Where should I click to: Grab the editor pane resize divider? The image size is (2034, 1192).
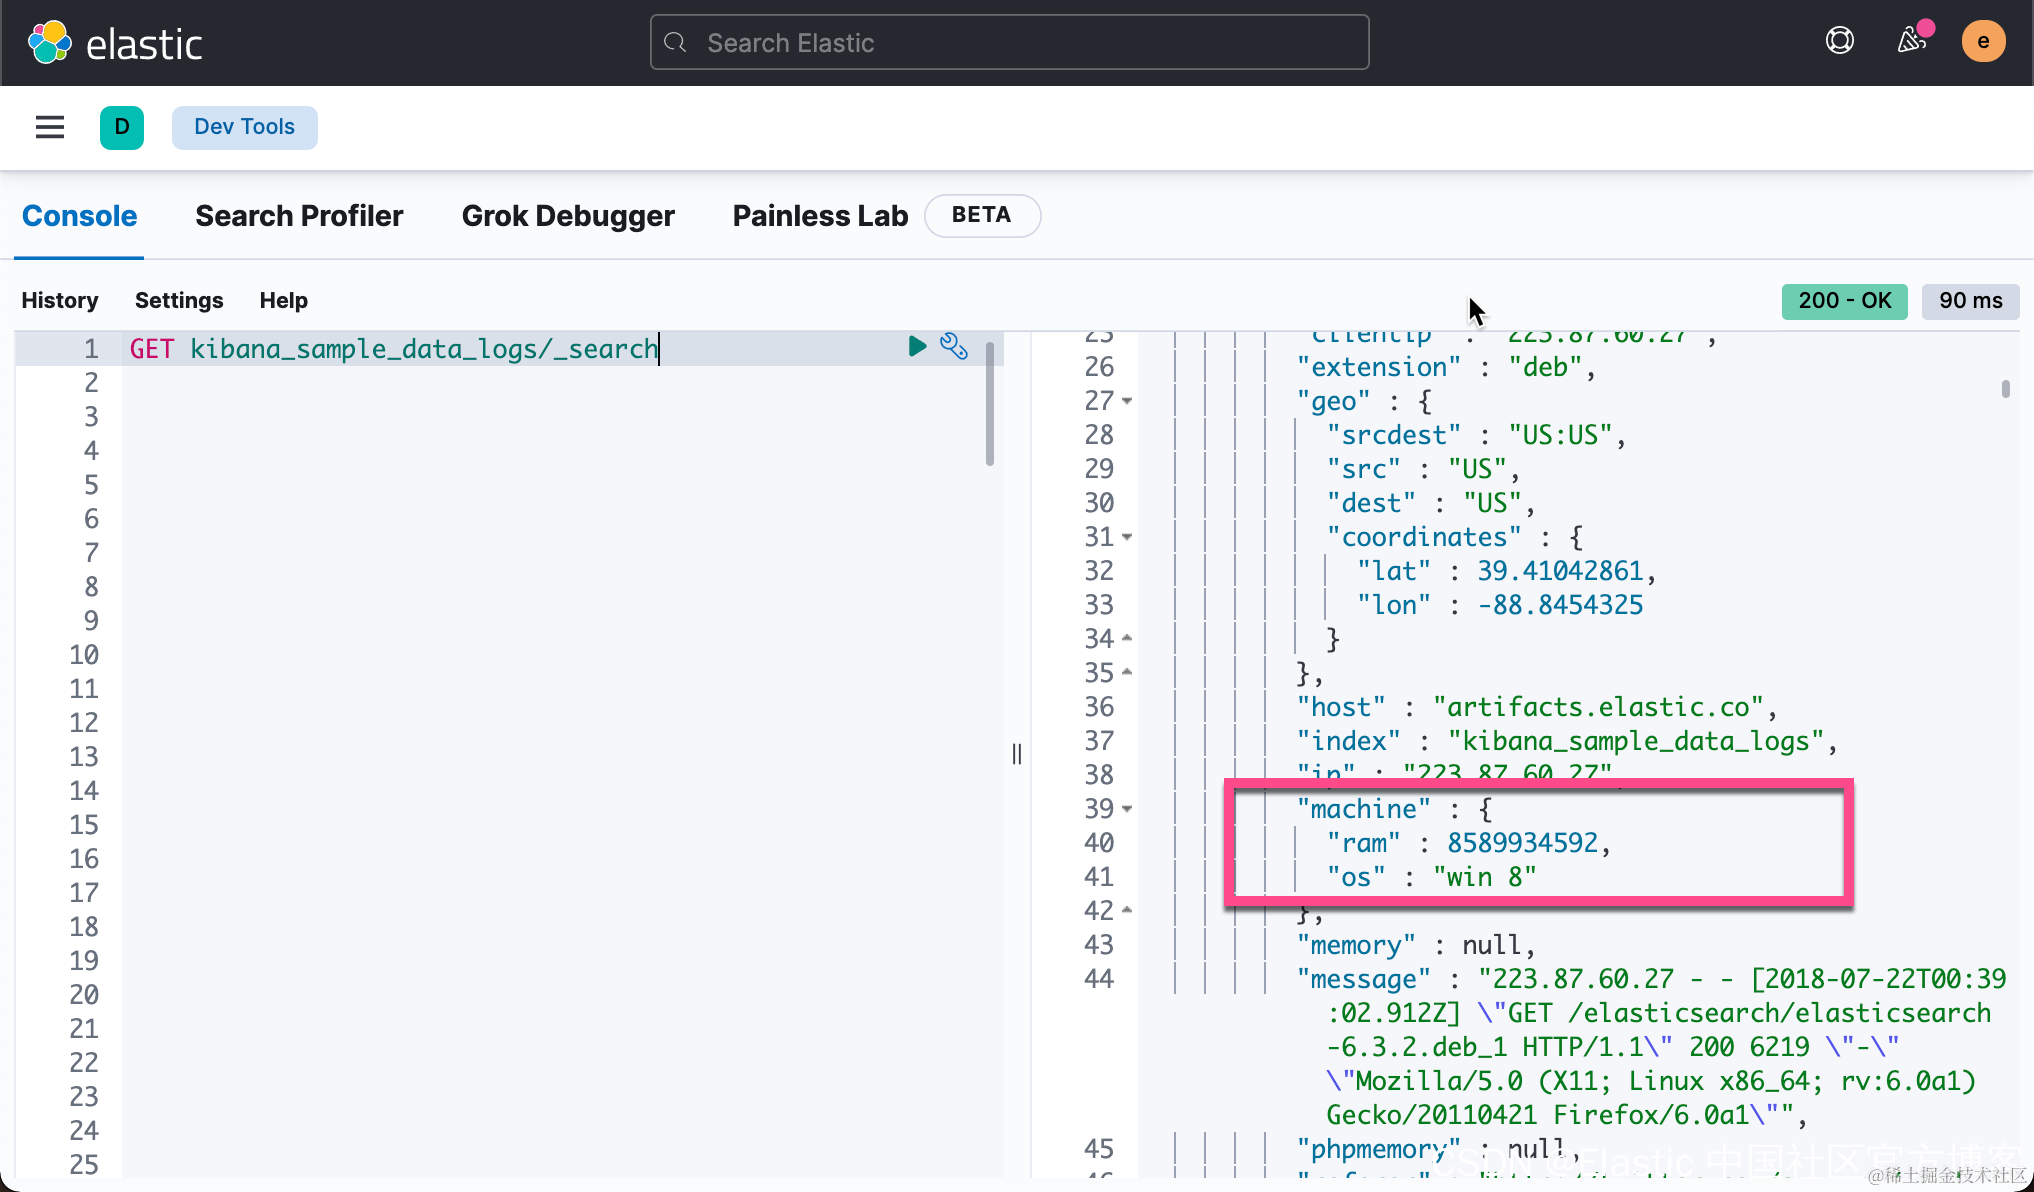point(1017,754)
